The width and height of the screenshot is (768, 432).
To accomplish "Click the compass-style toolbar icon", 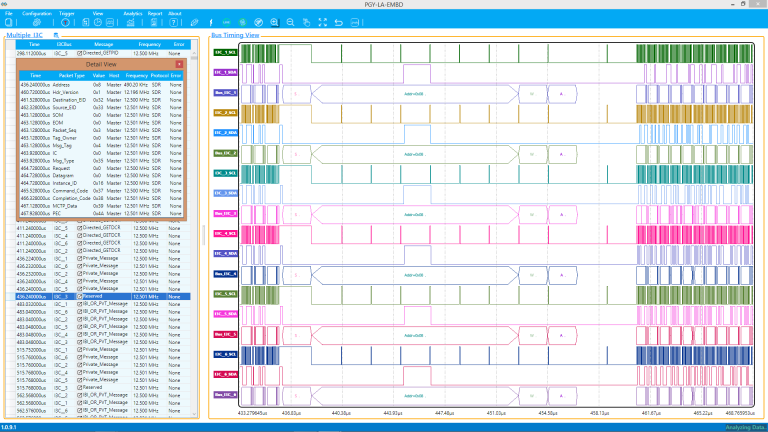I will 259,23.
